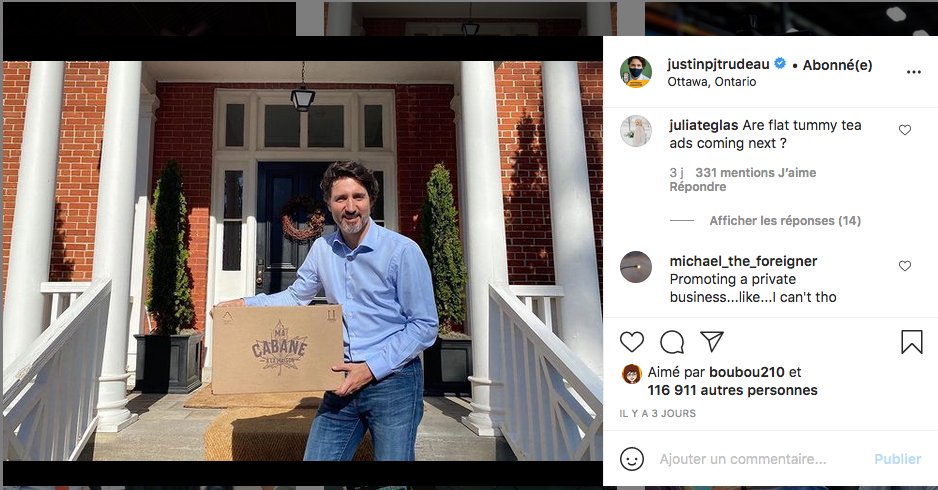
Task: Open comments via the speech bubble icon
Action: [x=672, y=342]
